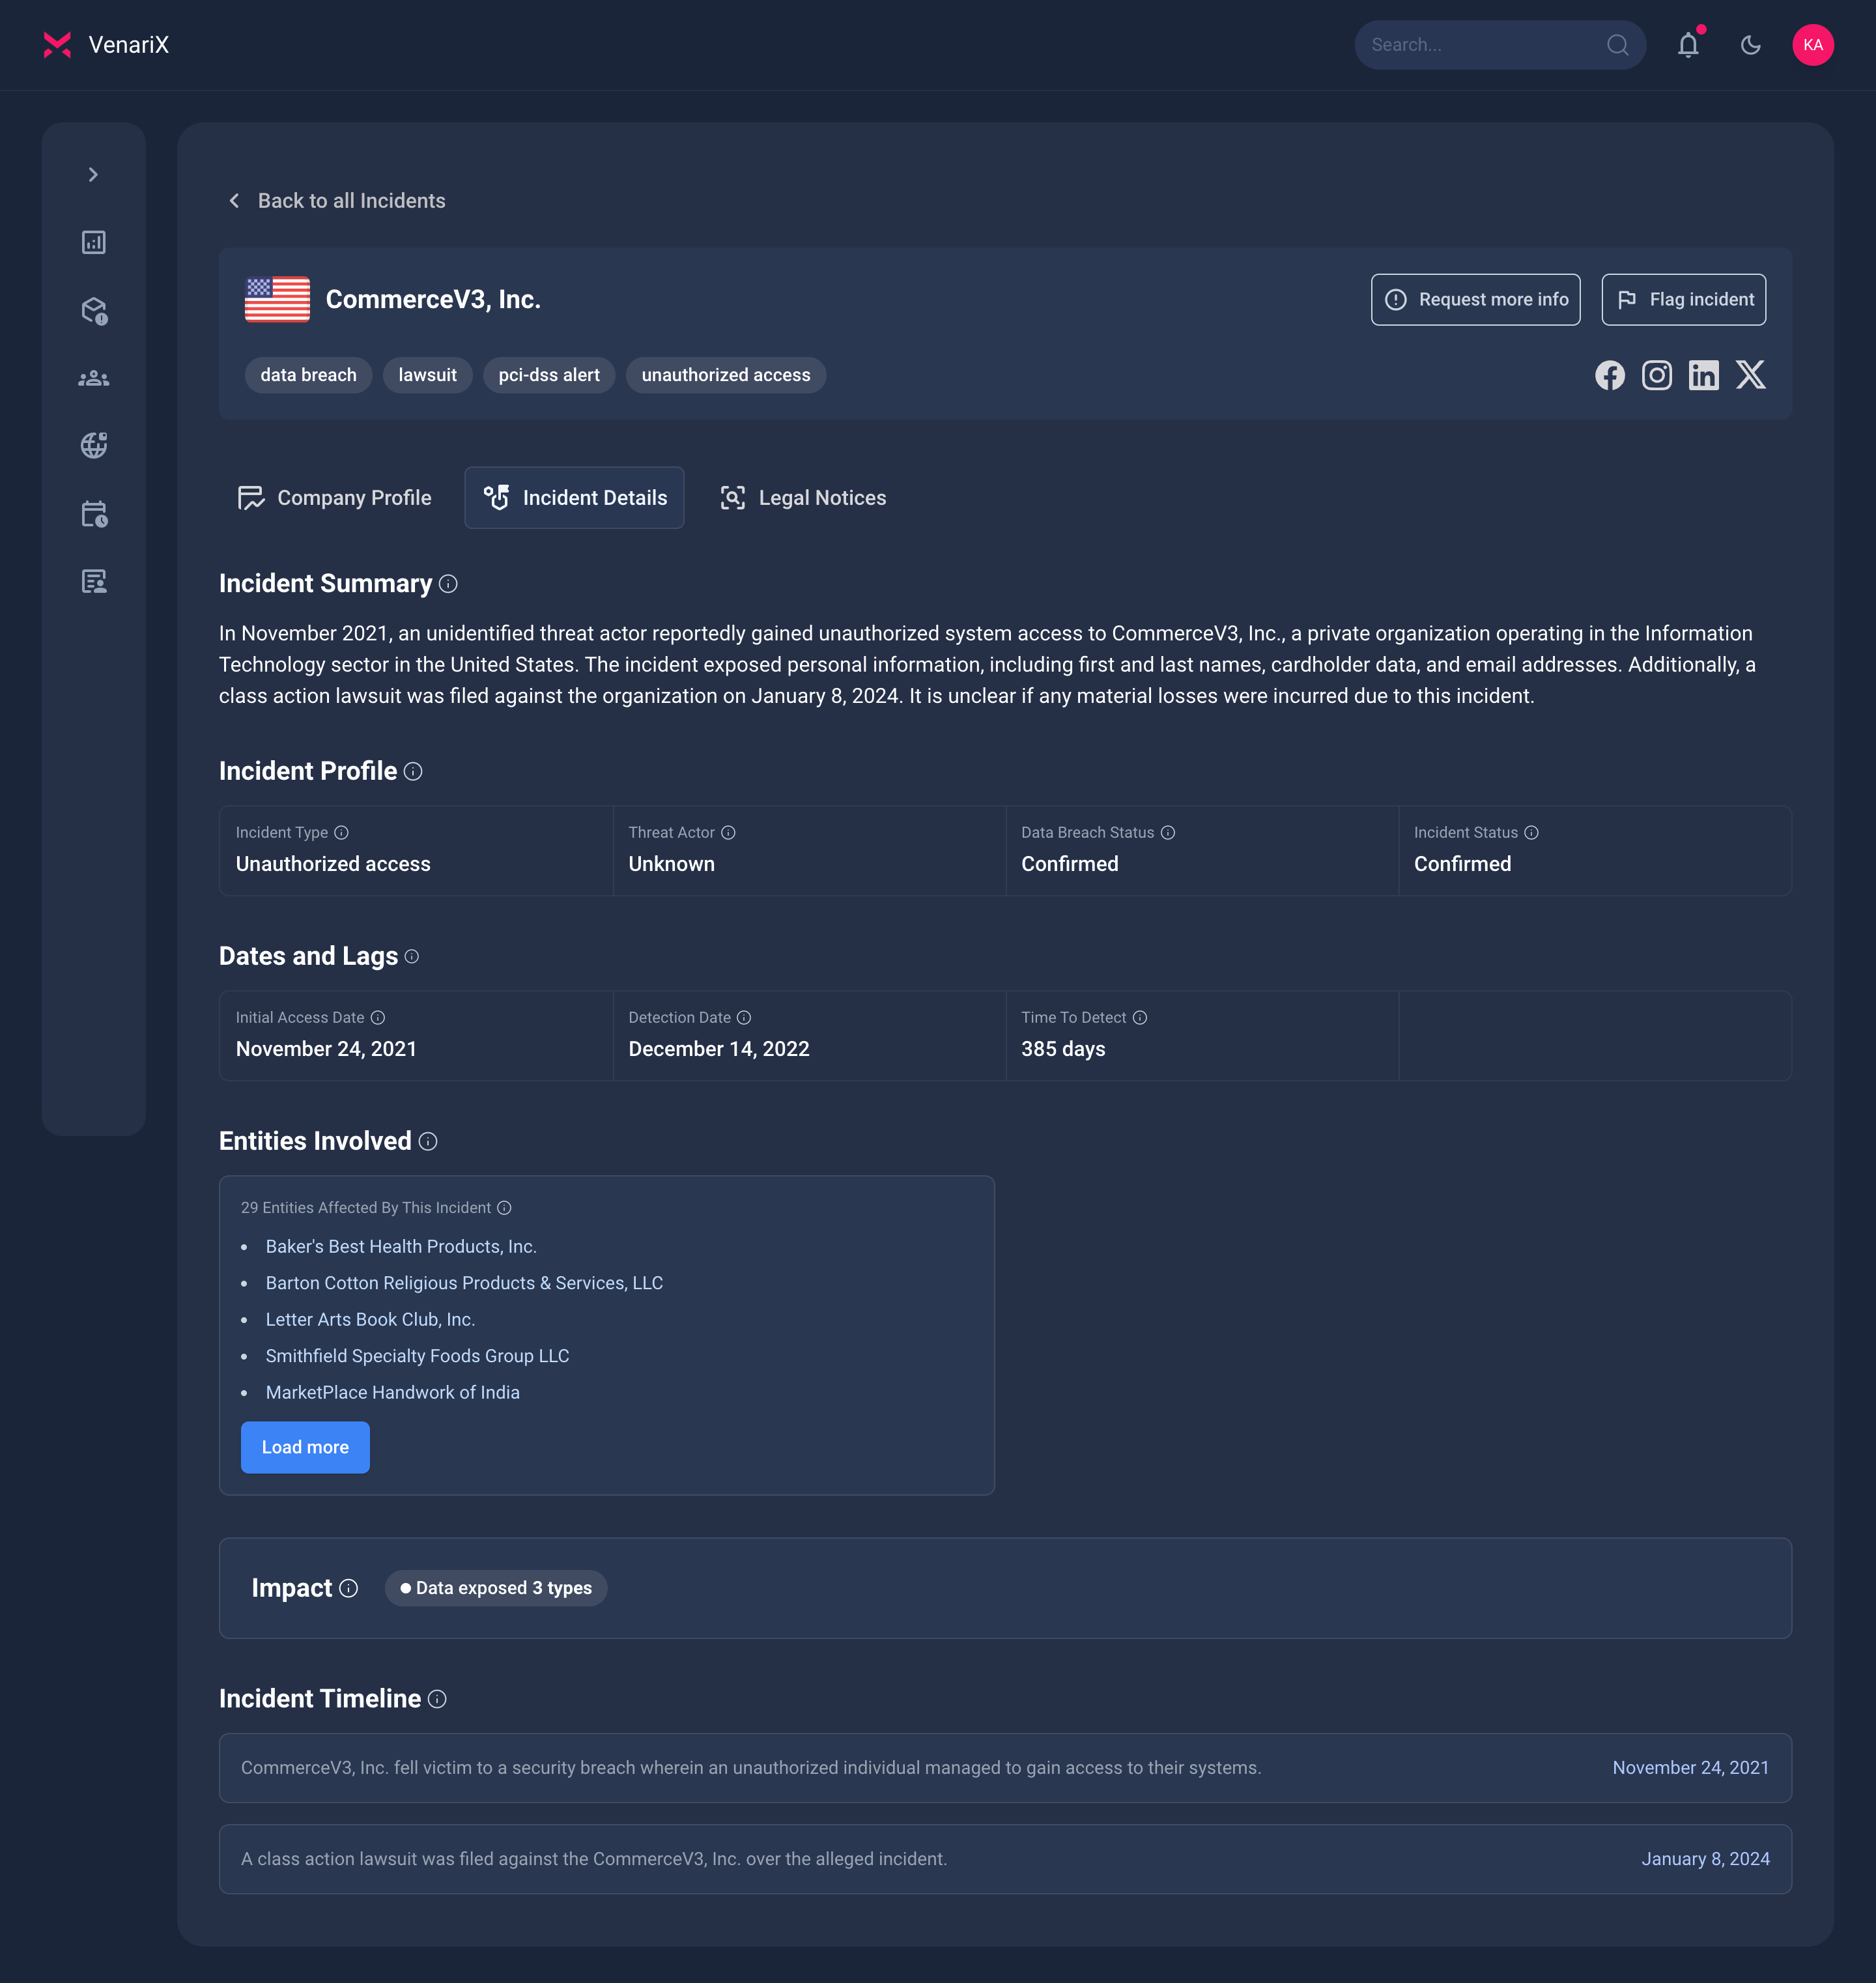Open the globe sidebar icon
The width and height of the screenshot is (1876, 1983).
click(x=94, y=445)
